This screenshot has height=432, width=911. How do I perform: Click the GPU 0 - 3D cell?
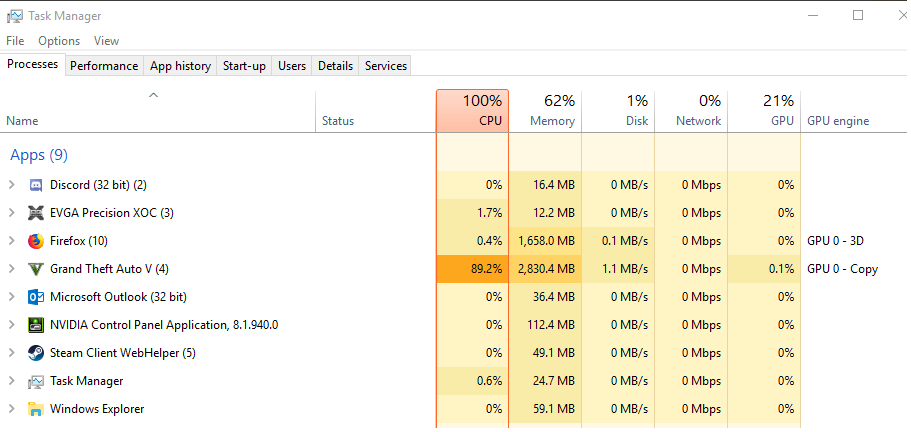[x=835, y=241]
